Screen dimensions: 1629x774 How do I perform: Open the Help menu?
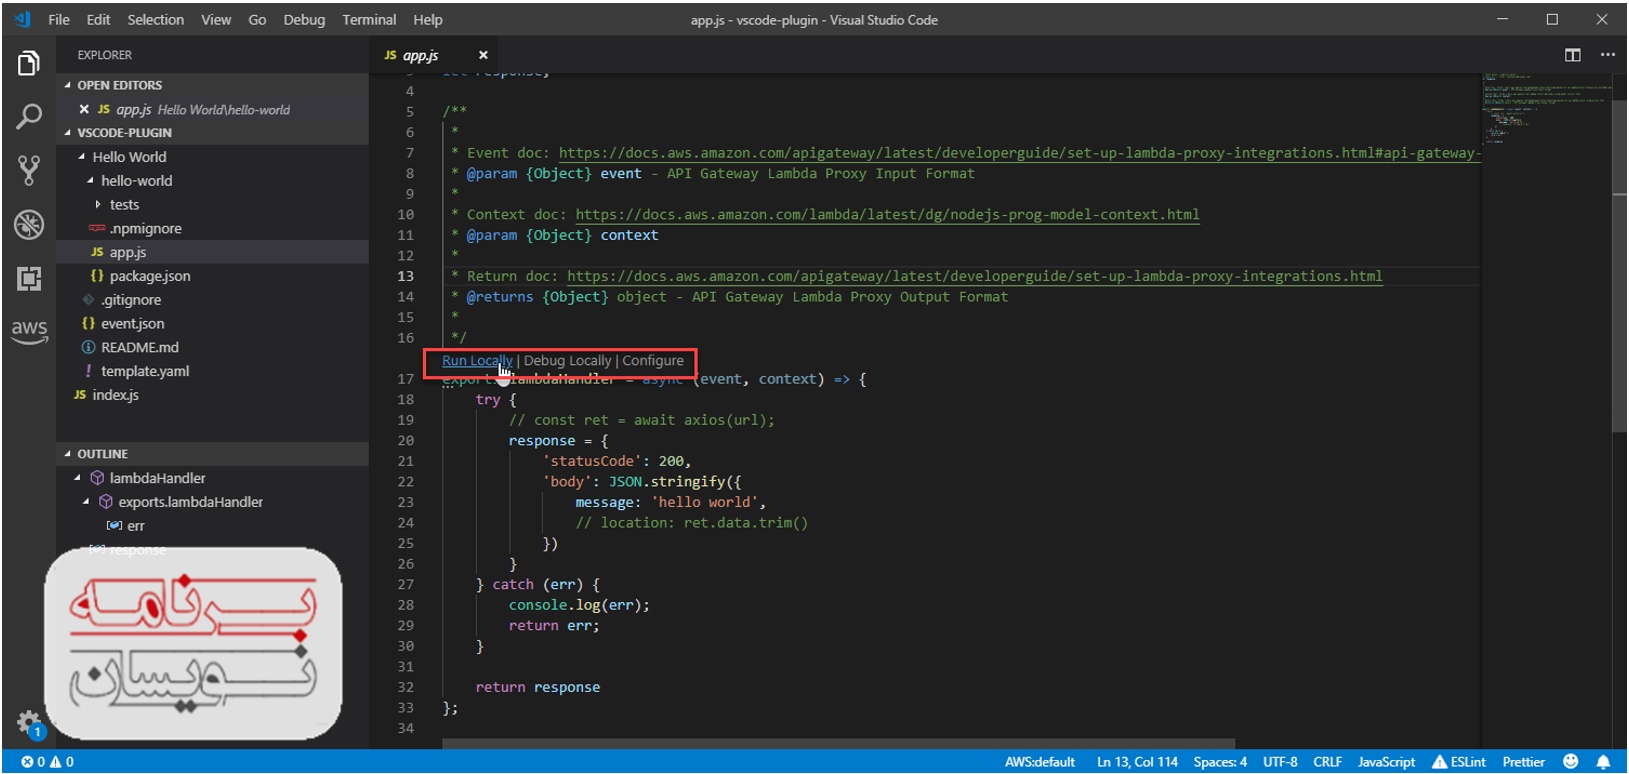point(428,19)
